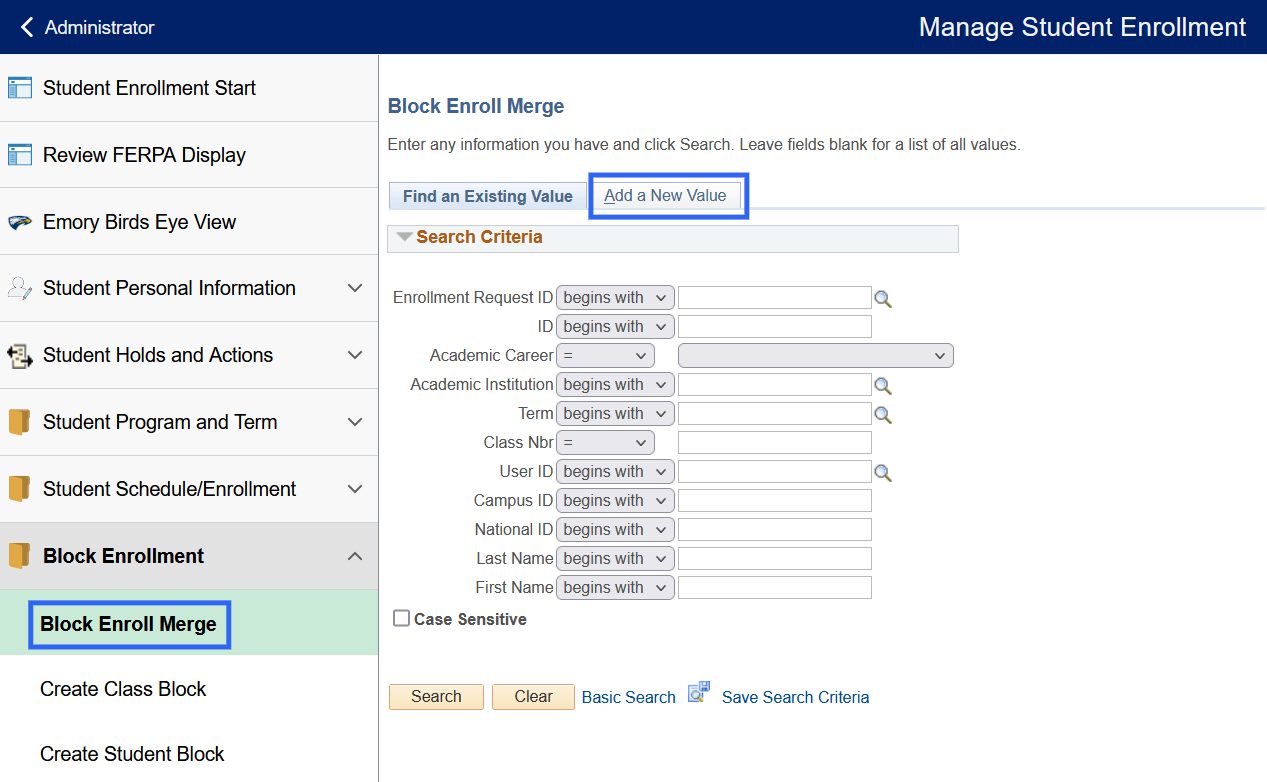Select the Emory Birds Eye View eyeglasses icon
1267x782 pixels.
point(20,221)
